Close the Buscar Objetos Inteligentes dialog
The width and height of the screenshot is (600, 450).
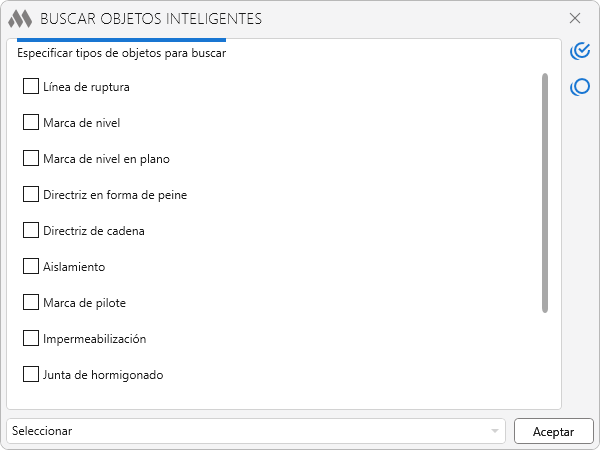coord(575,18)
